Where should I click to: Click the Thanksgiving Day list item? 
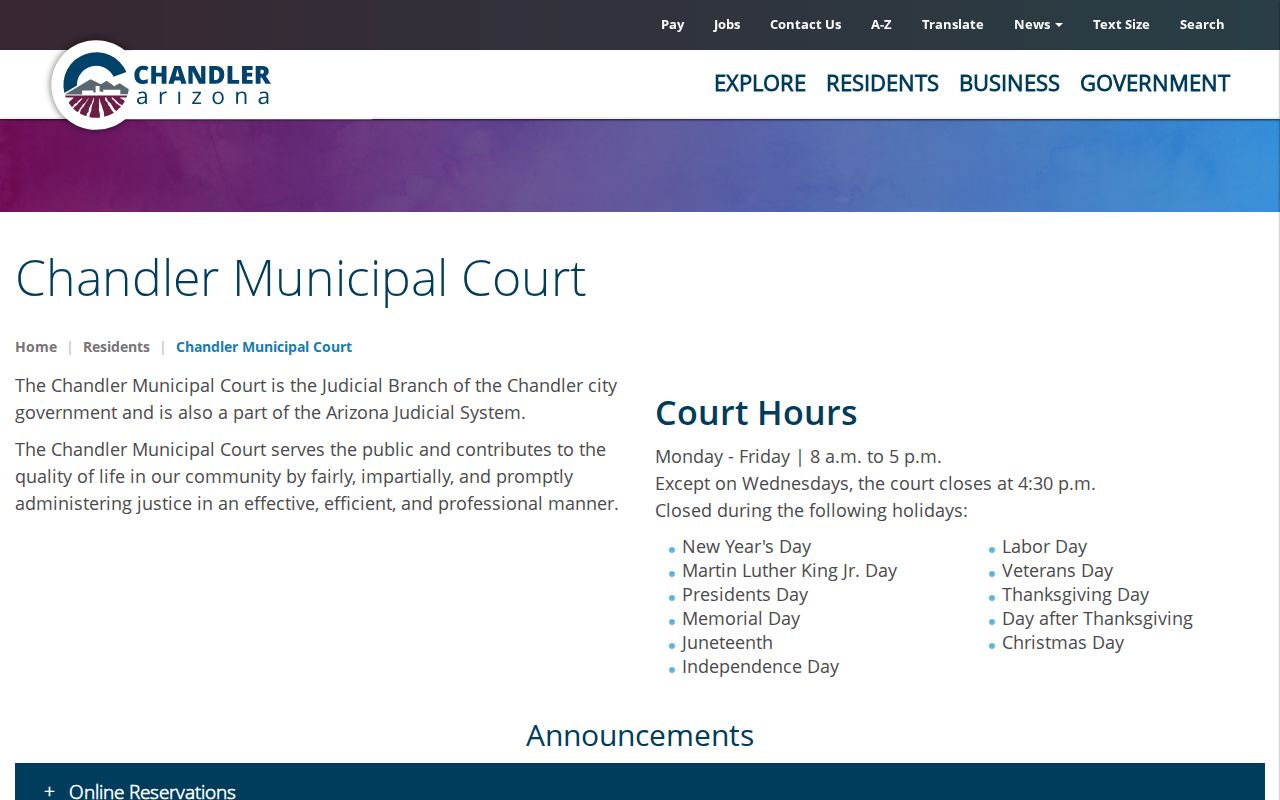click(1075, 595)
